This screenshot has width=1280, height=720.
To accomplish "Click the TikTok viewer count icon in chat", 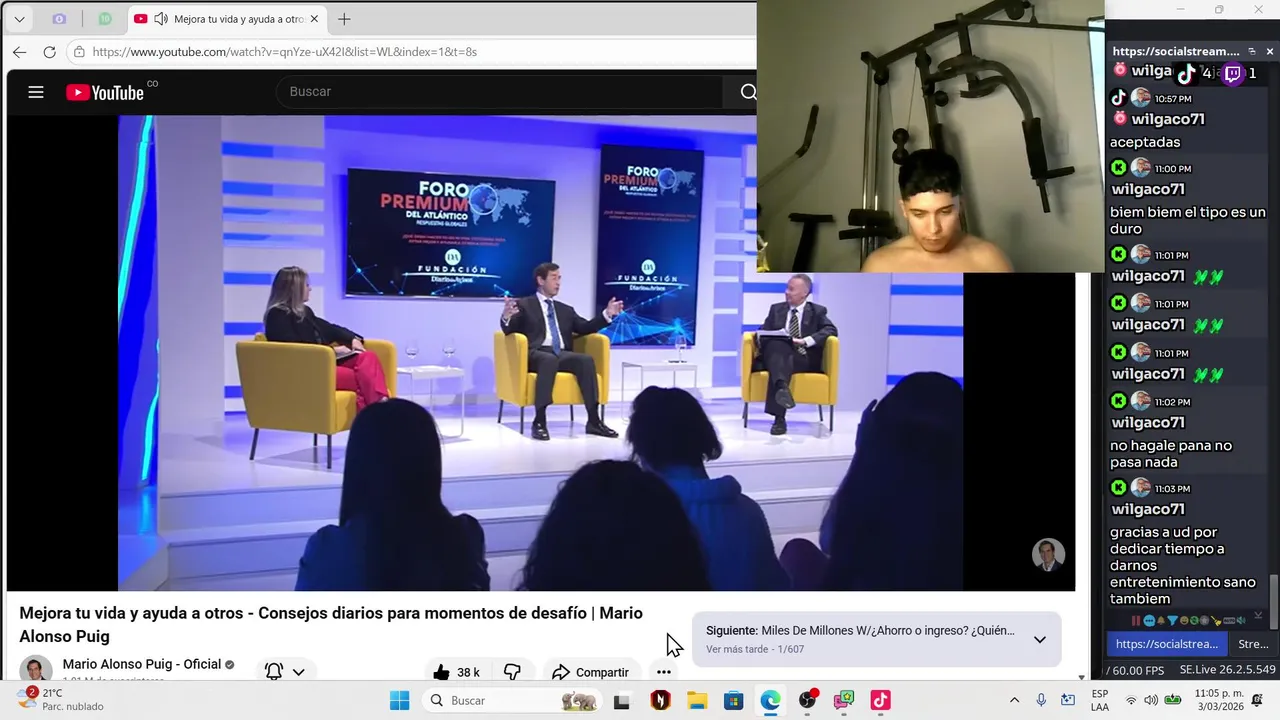I will pyautogui.click(x=1185, y=73).
